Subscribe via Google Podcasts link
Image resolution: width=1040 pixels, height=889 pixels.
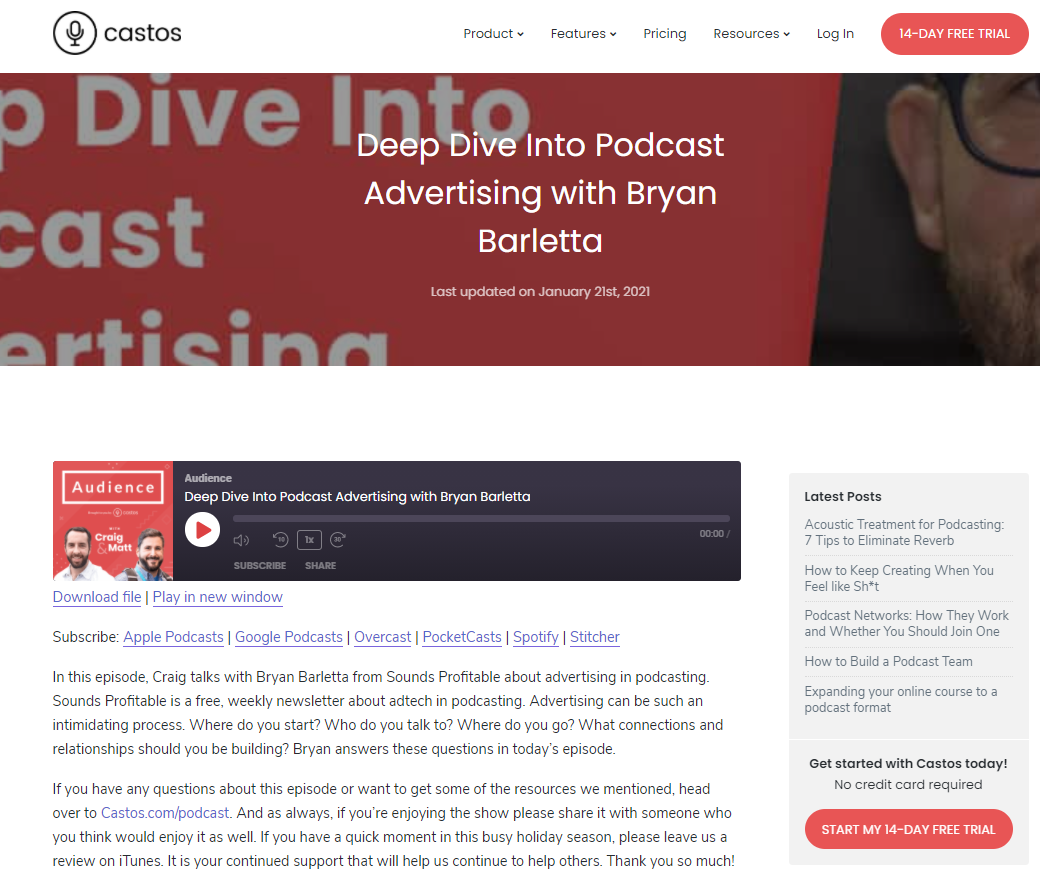click(x=289, y=637)
